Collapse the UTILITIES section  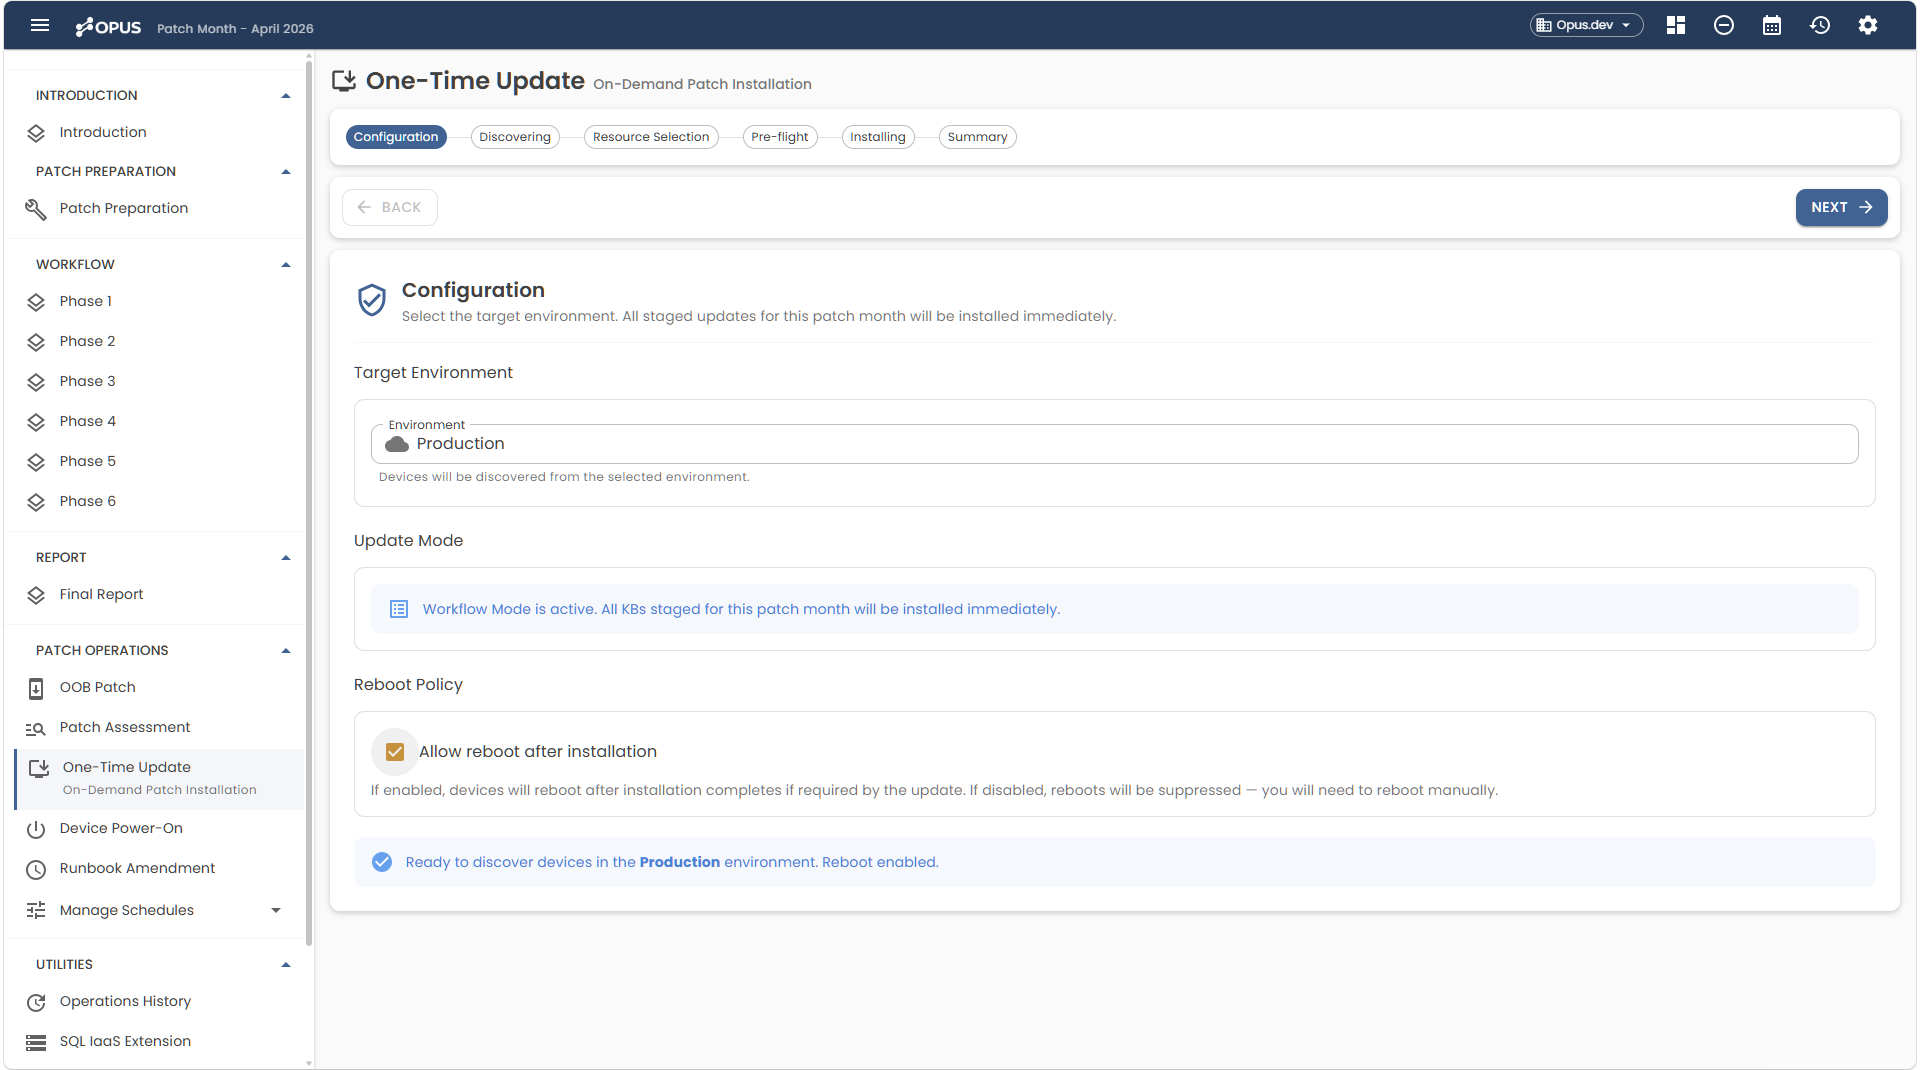pyautogui.click(x=286, y=965)
